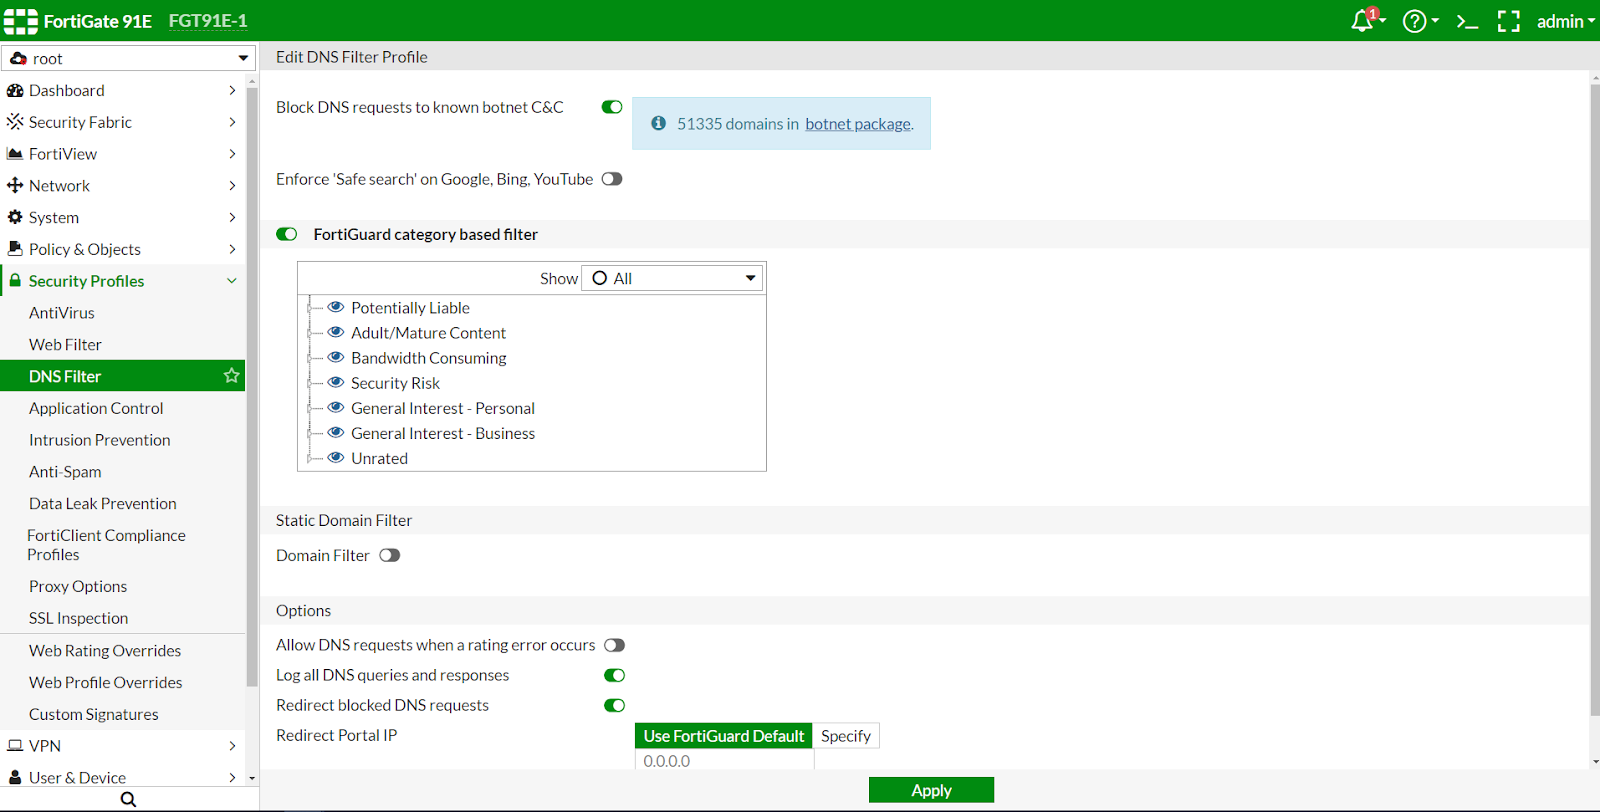This screenshot has height=812, width=1600.
Task: Click the System gear icon
Action: [15, 217]
